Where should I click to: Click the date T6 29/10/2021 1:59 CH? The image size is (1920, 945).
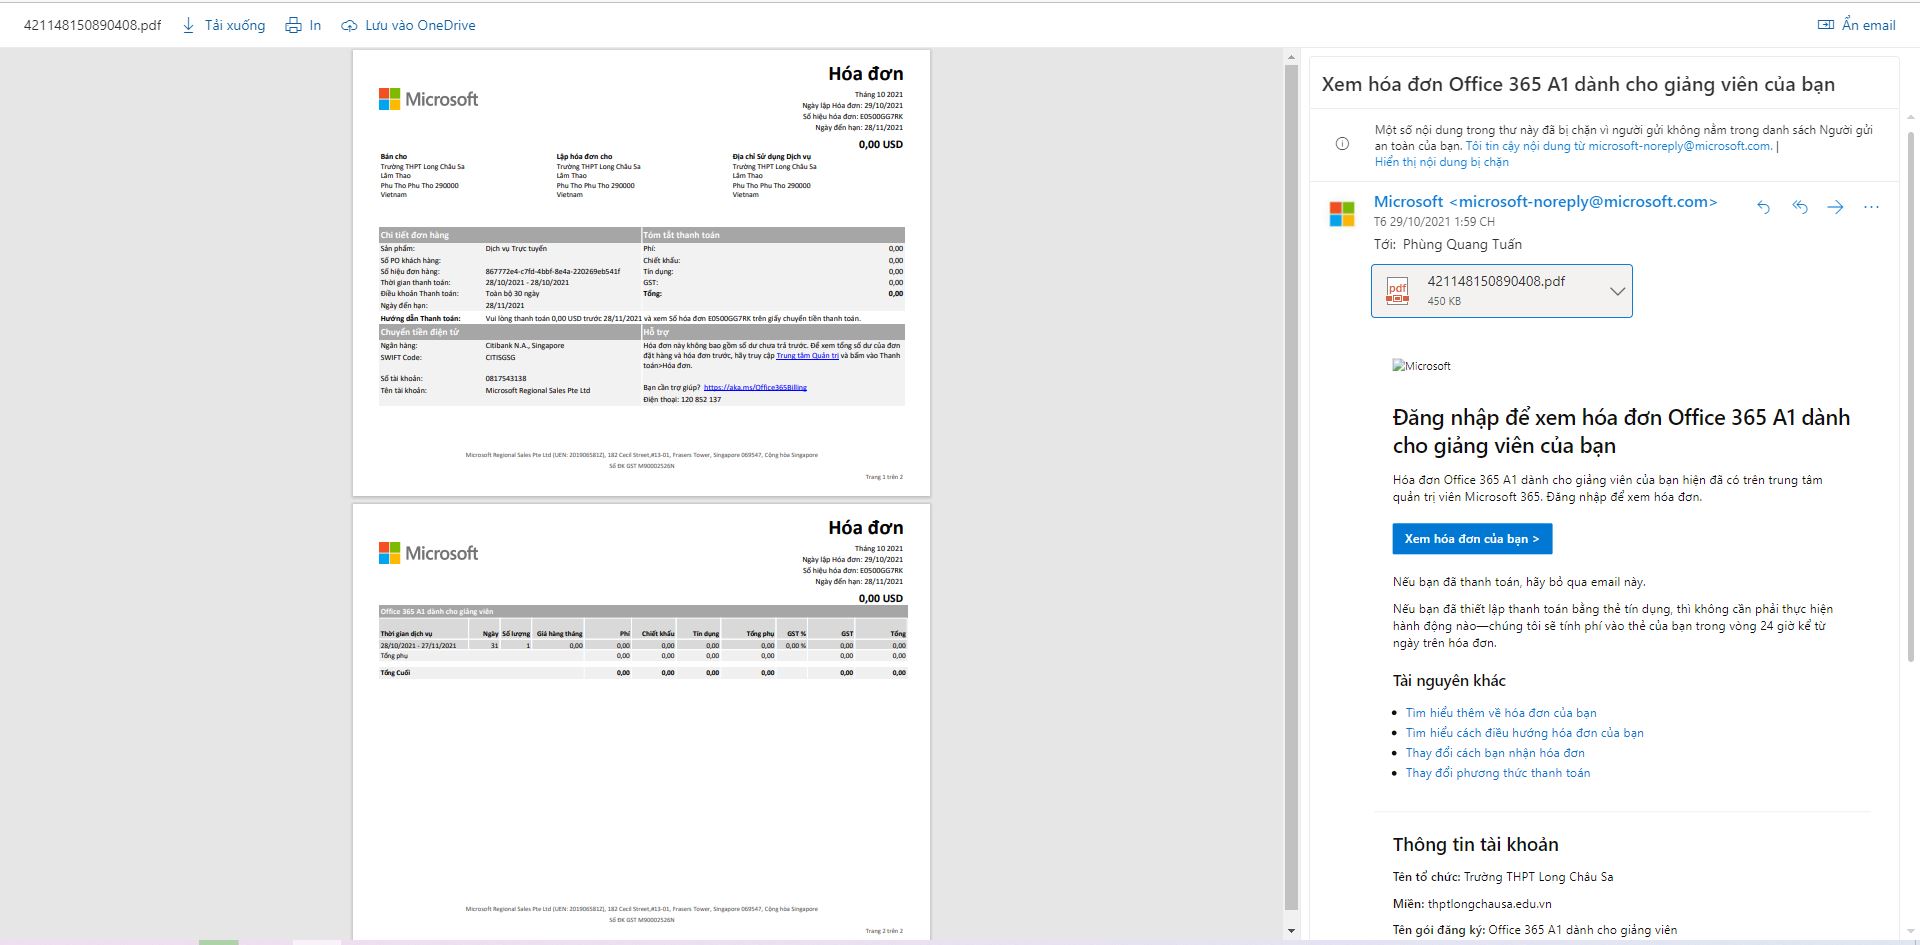tap(1434, 222)
